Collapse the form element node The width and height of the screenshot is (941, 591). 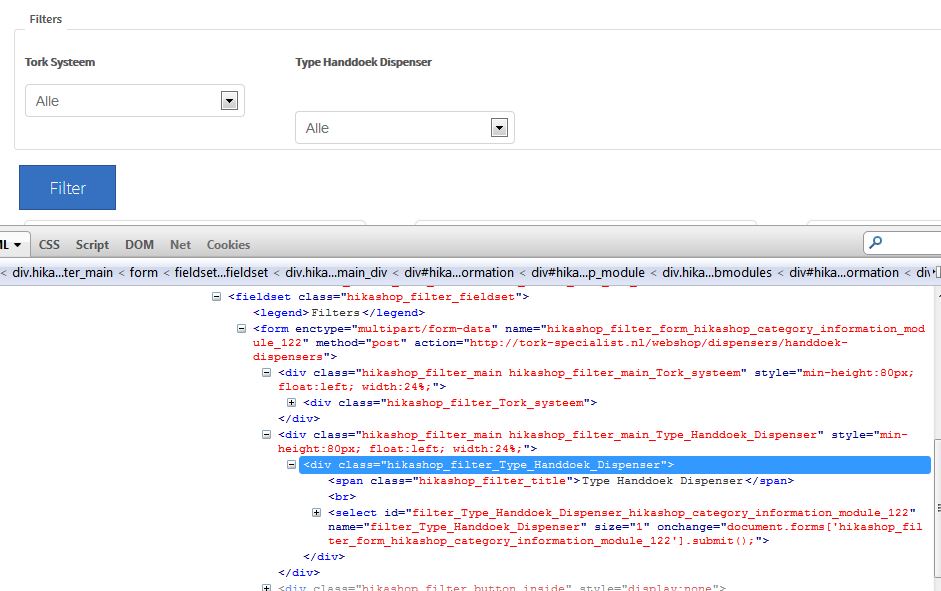(242, 328)
